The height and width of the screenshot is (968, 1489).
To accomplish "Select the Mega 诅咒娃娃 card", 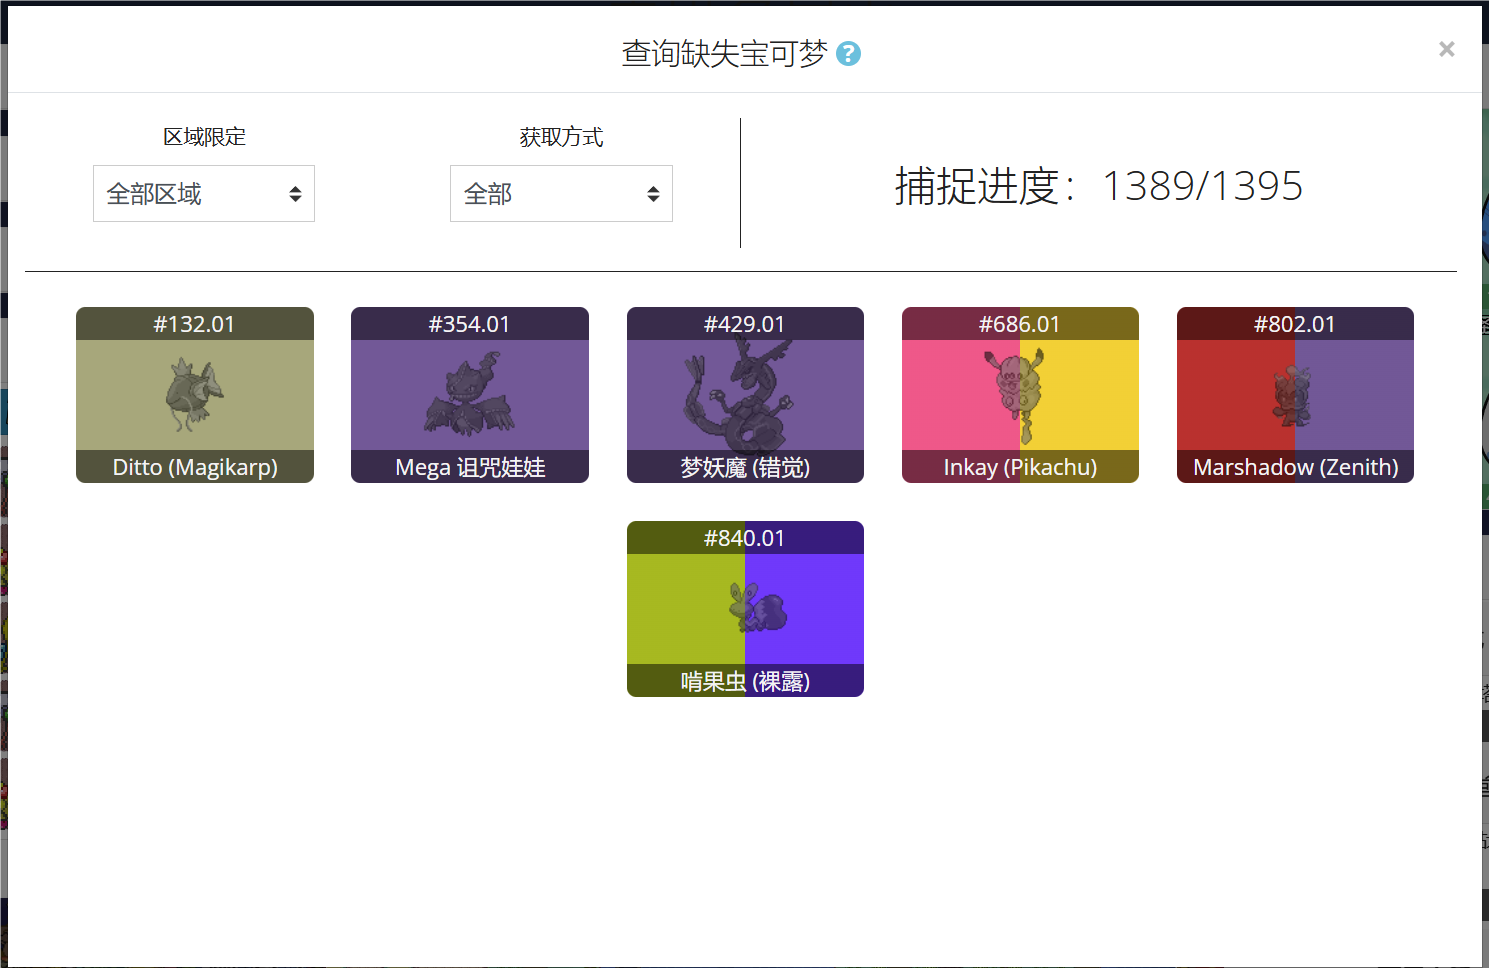I will coord(470,395).
